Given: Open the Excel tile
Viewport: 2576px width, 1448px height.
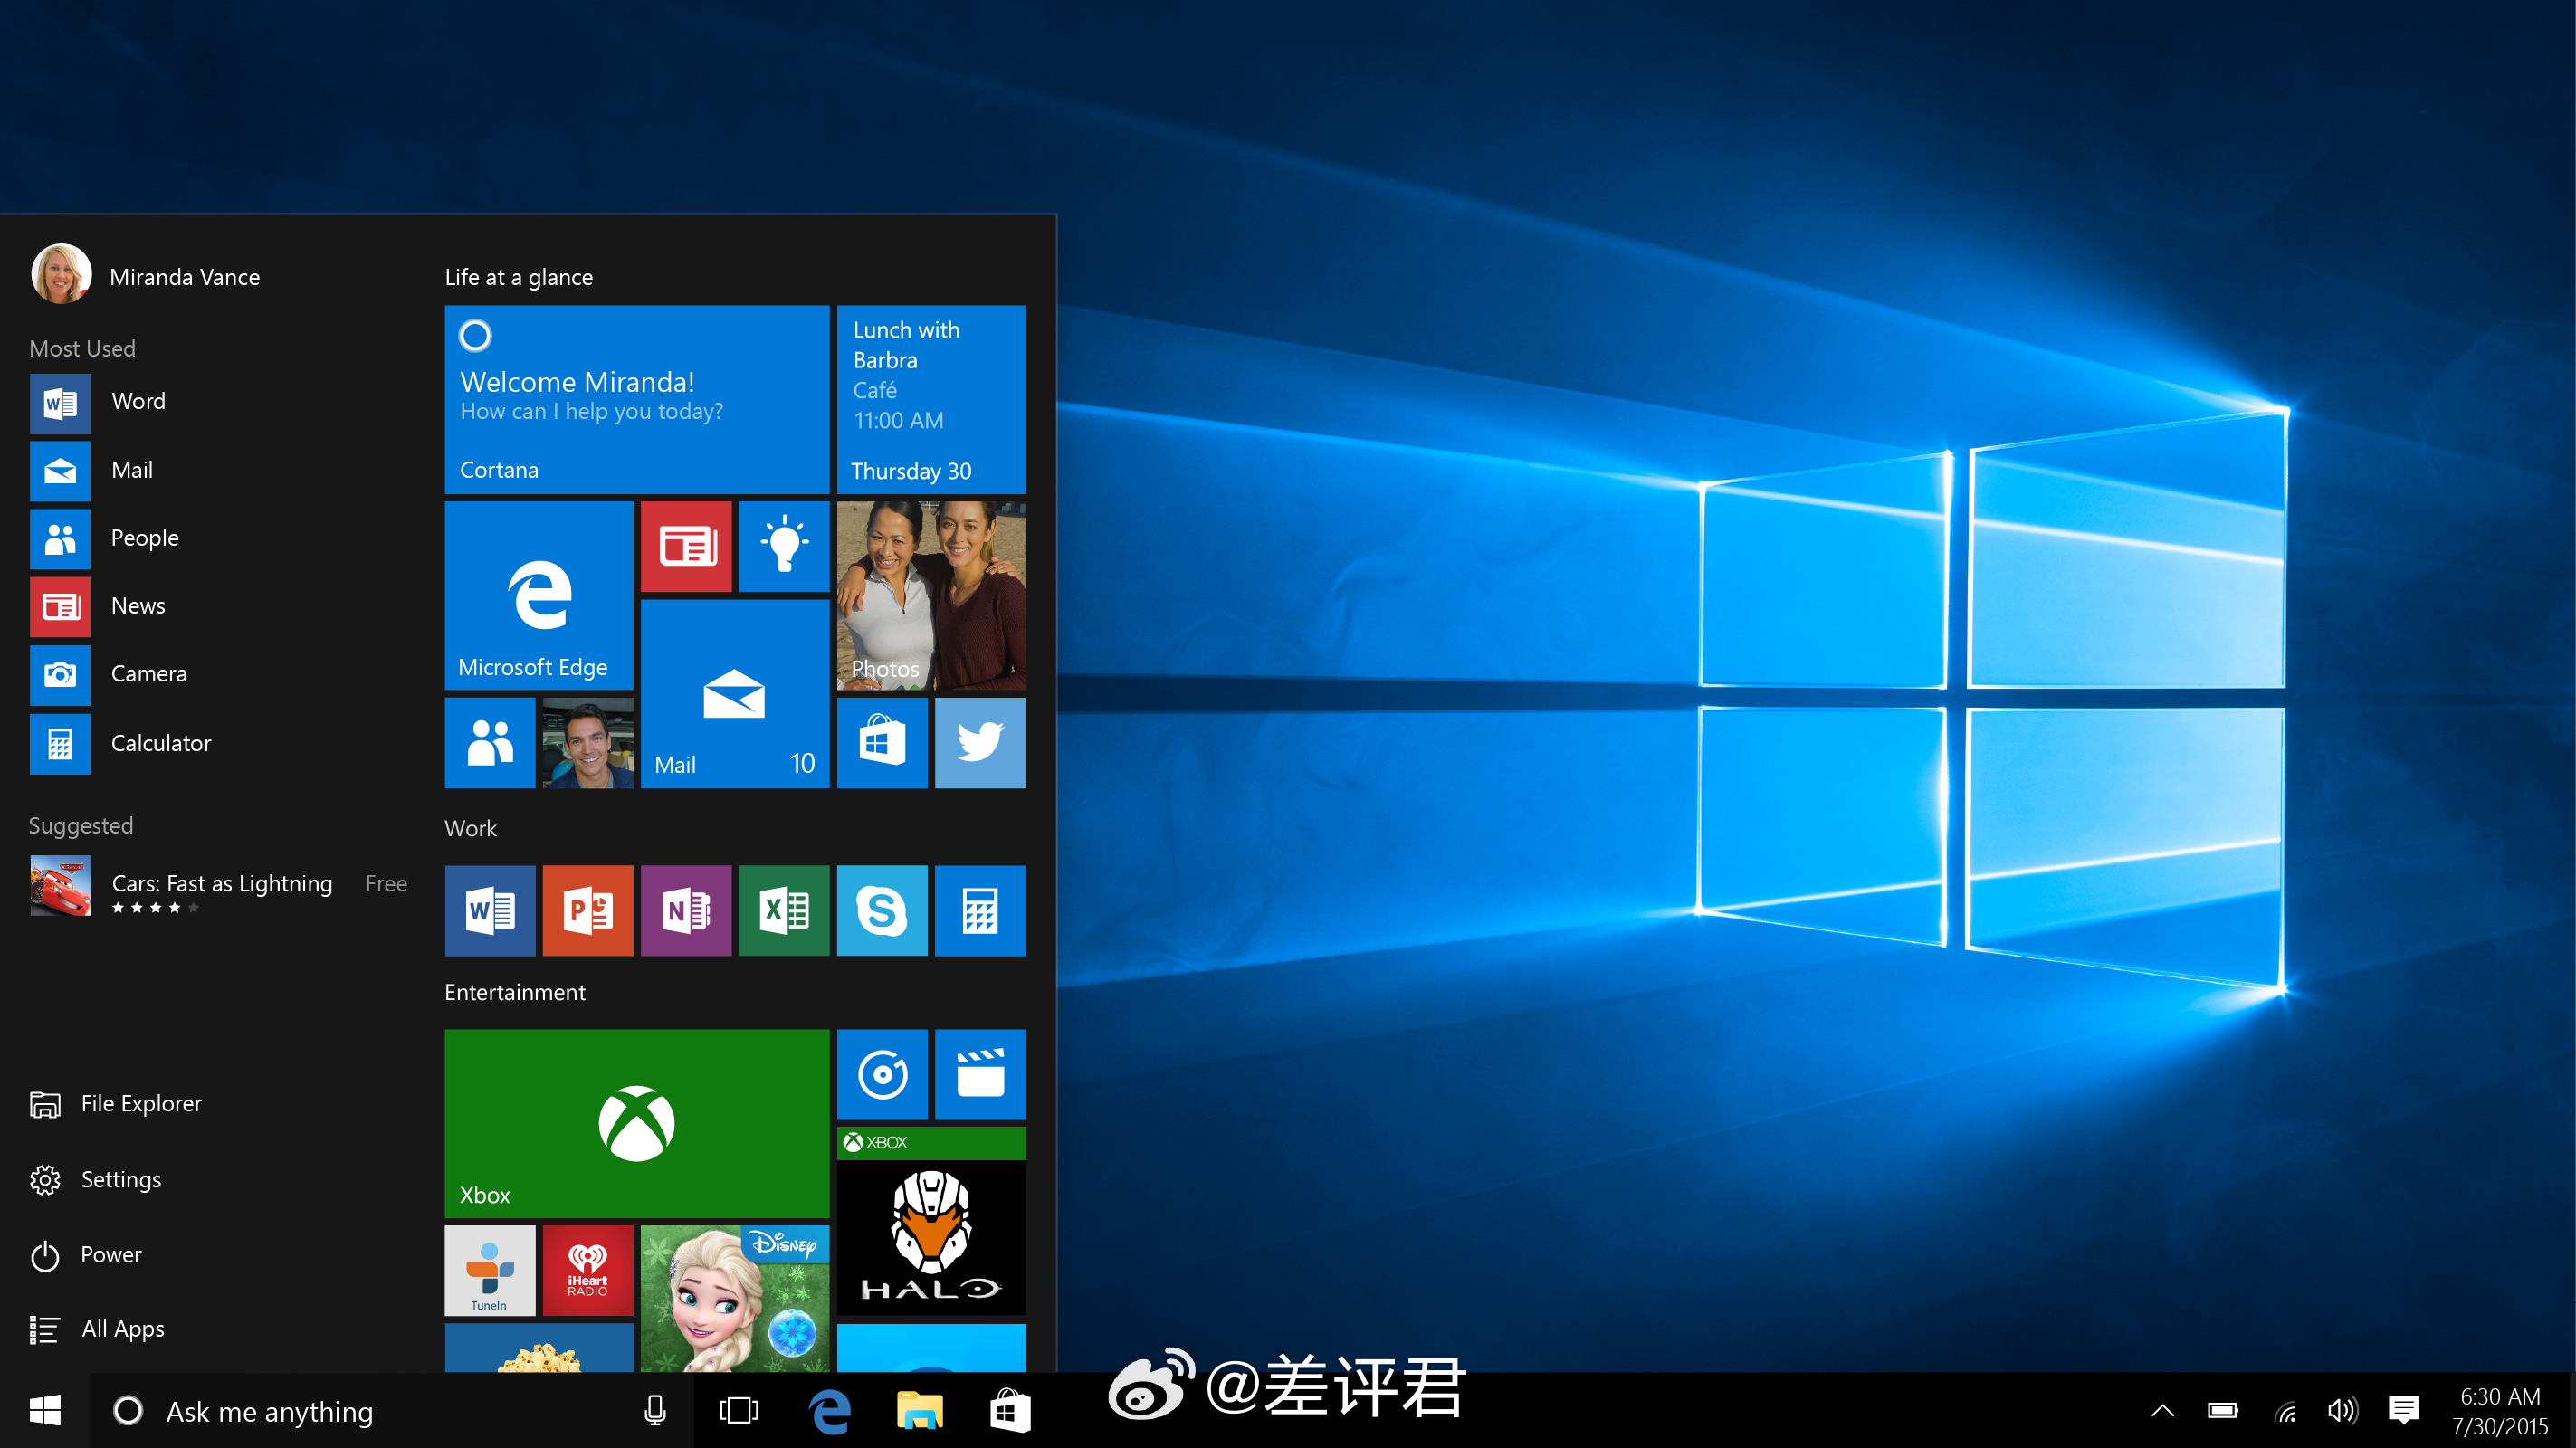Looking at the screenshot, I should point(783,910).
